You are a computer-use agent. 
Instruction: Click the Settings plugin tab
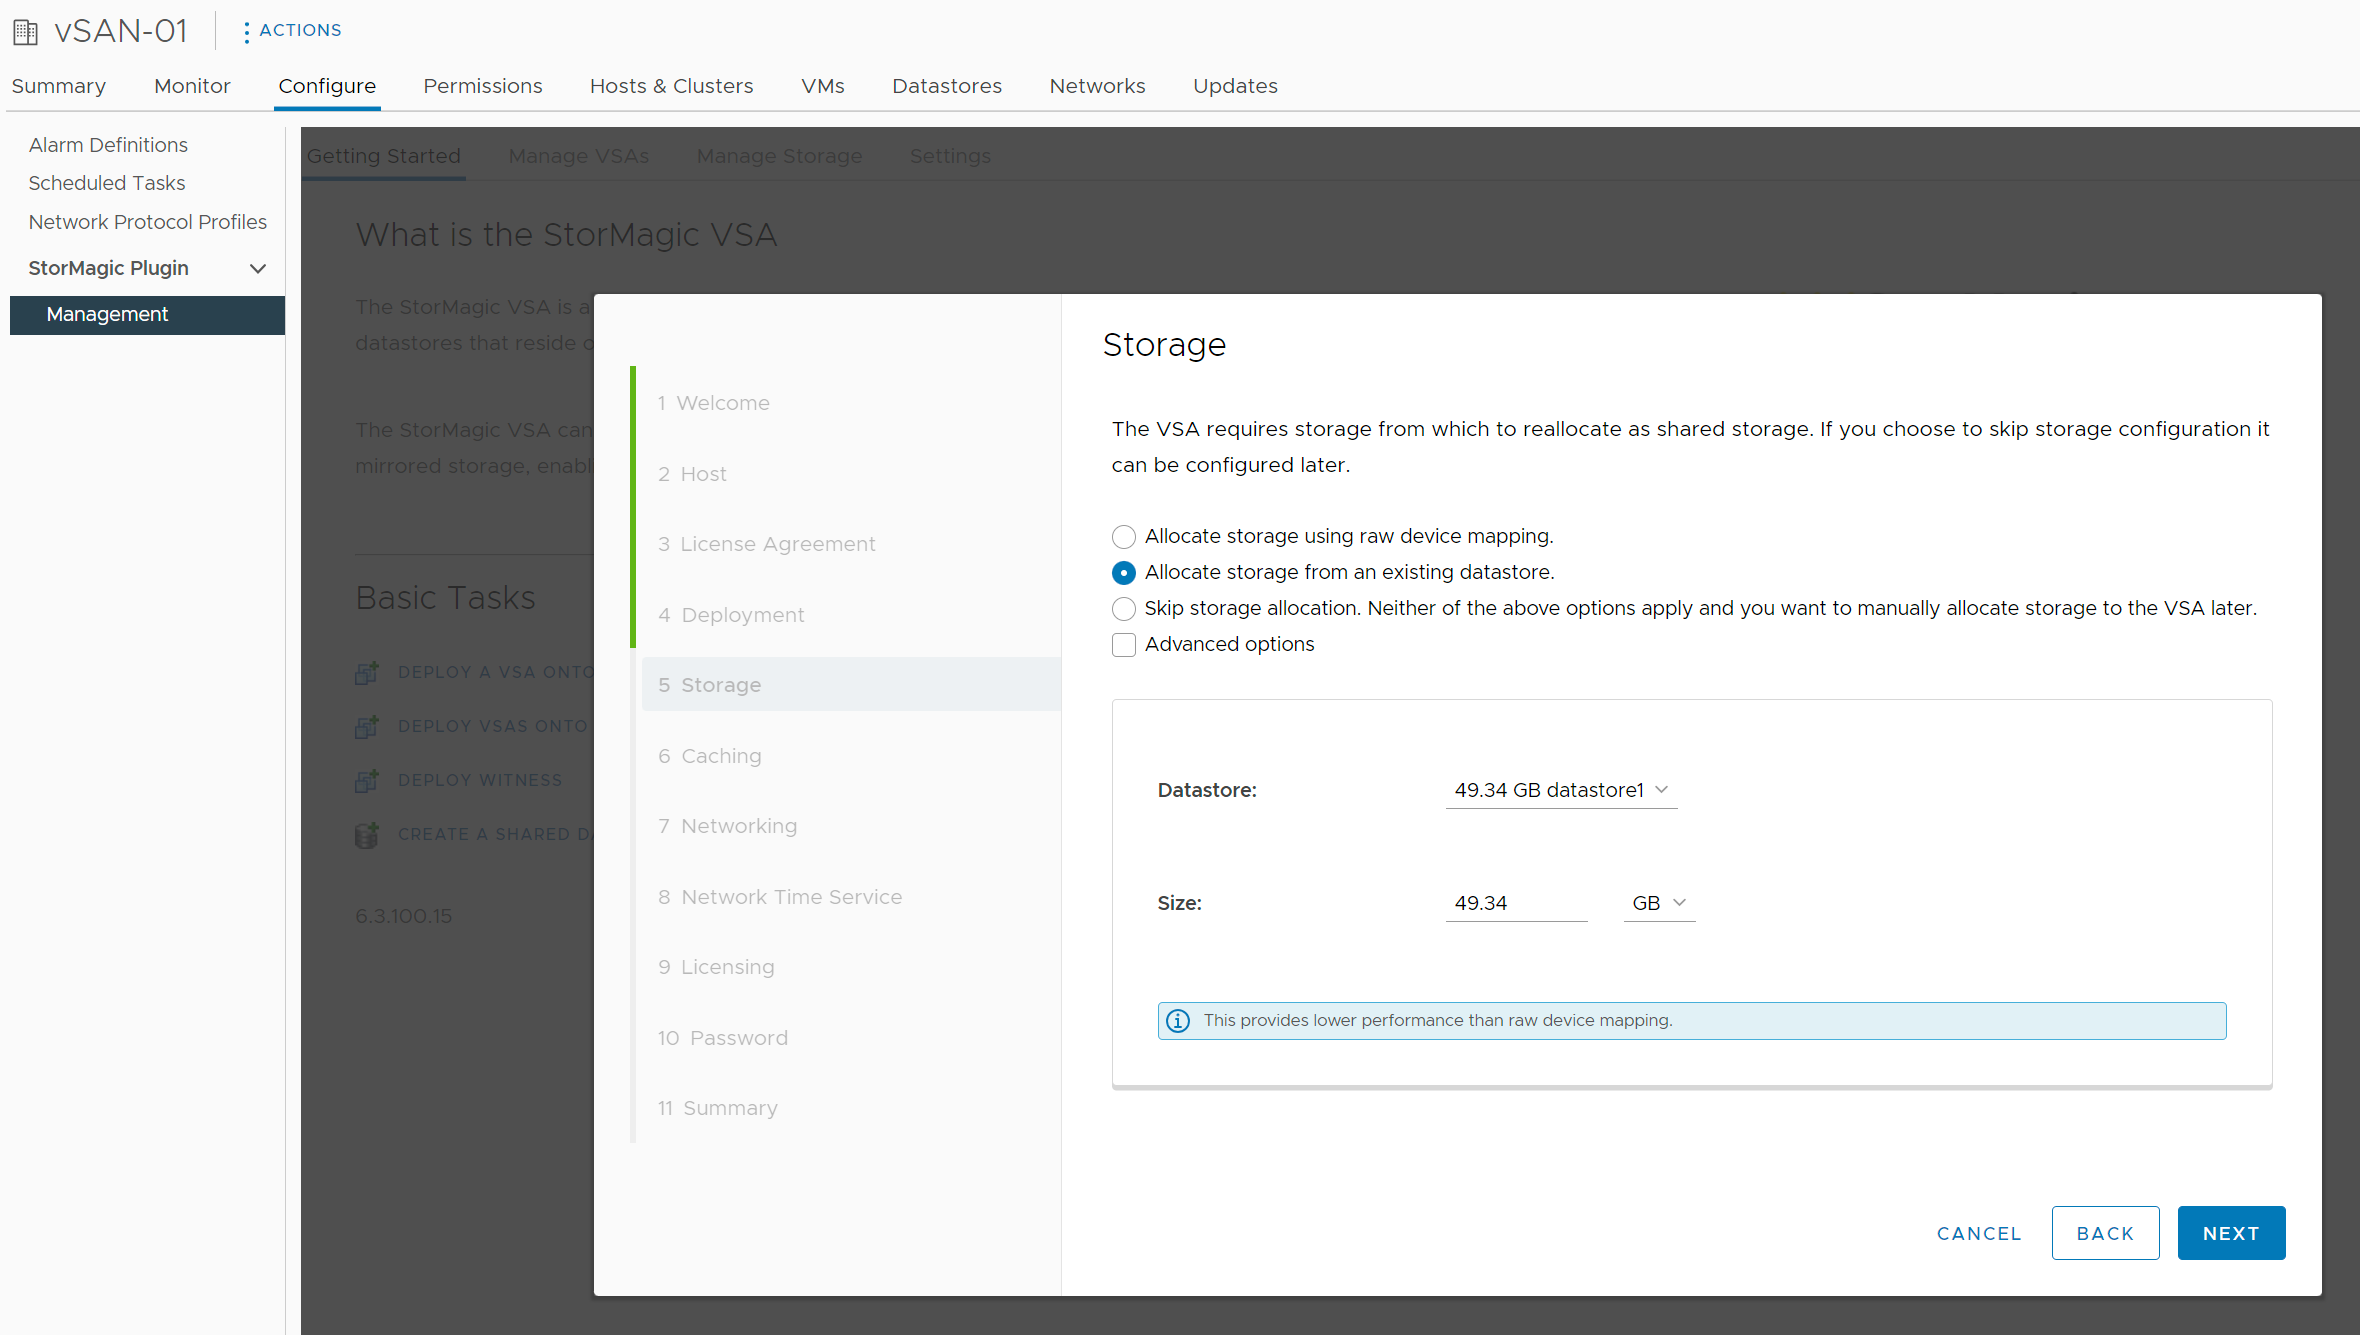950,156
